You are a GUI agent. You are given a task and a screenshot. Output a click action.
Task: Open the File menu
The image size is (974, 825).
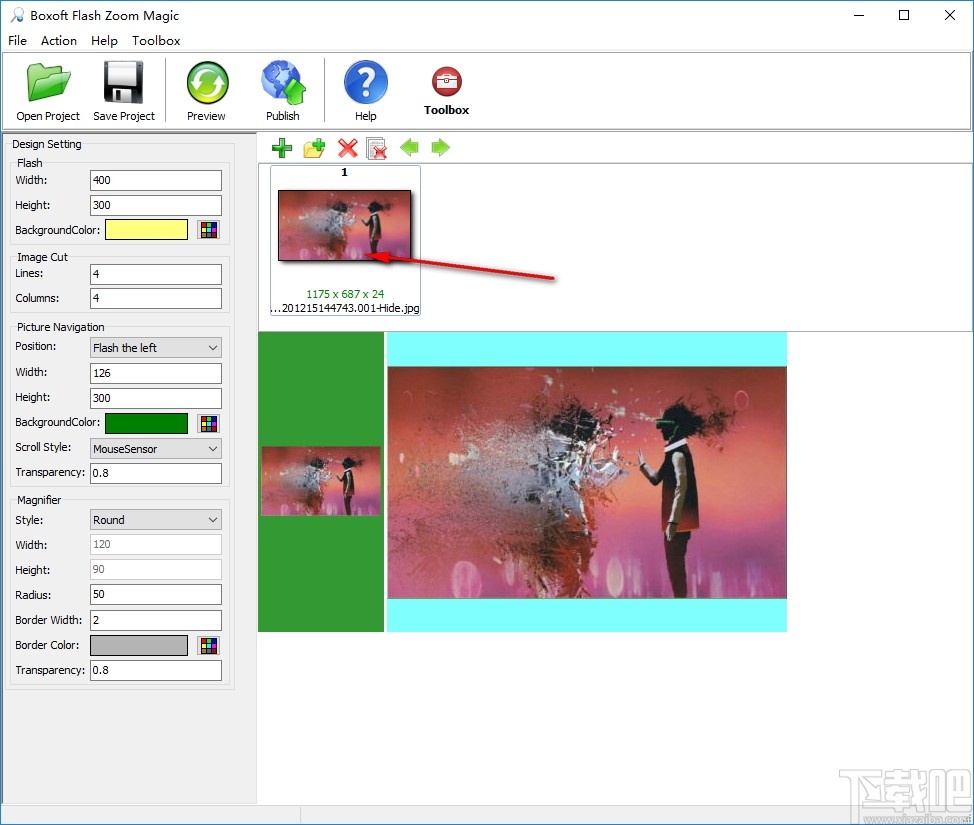[17, 41]
